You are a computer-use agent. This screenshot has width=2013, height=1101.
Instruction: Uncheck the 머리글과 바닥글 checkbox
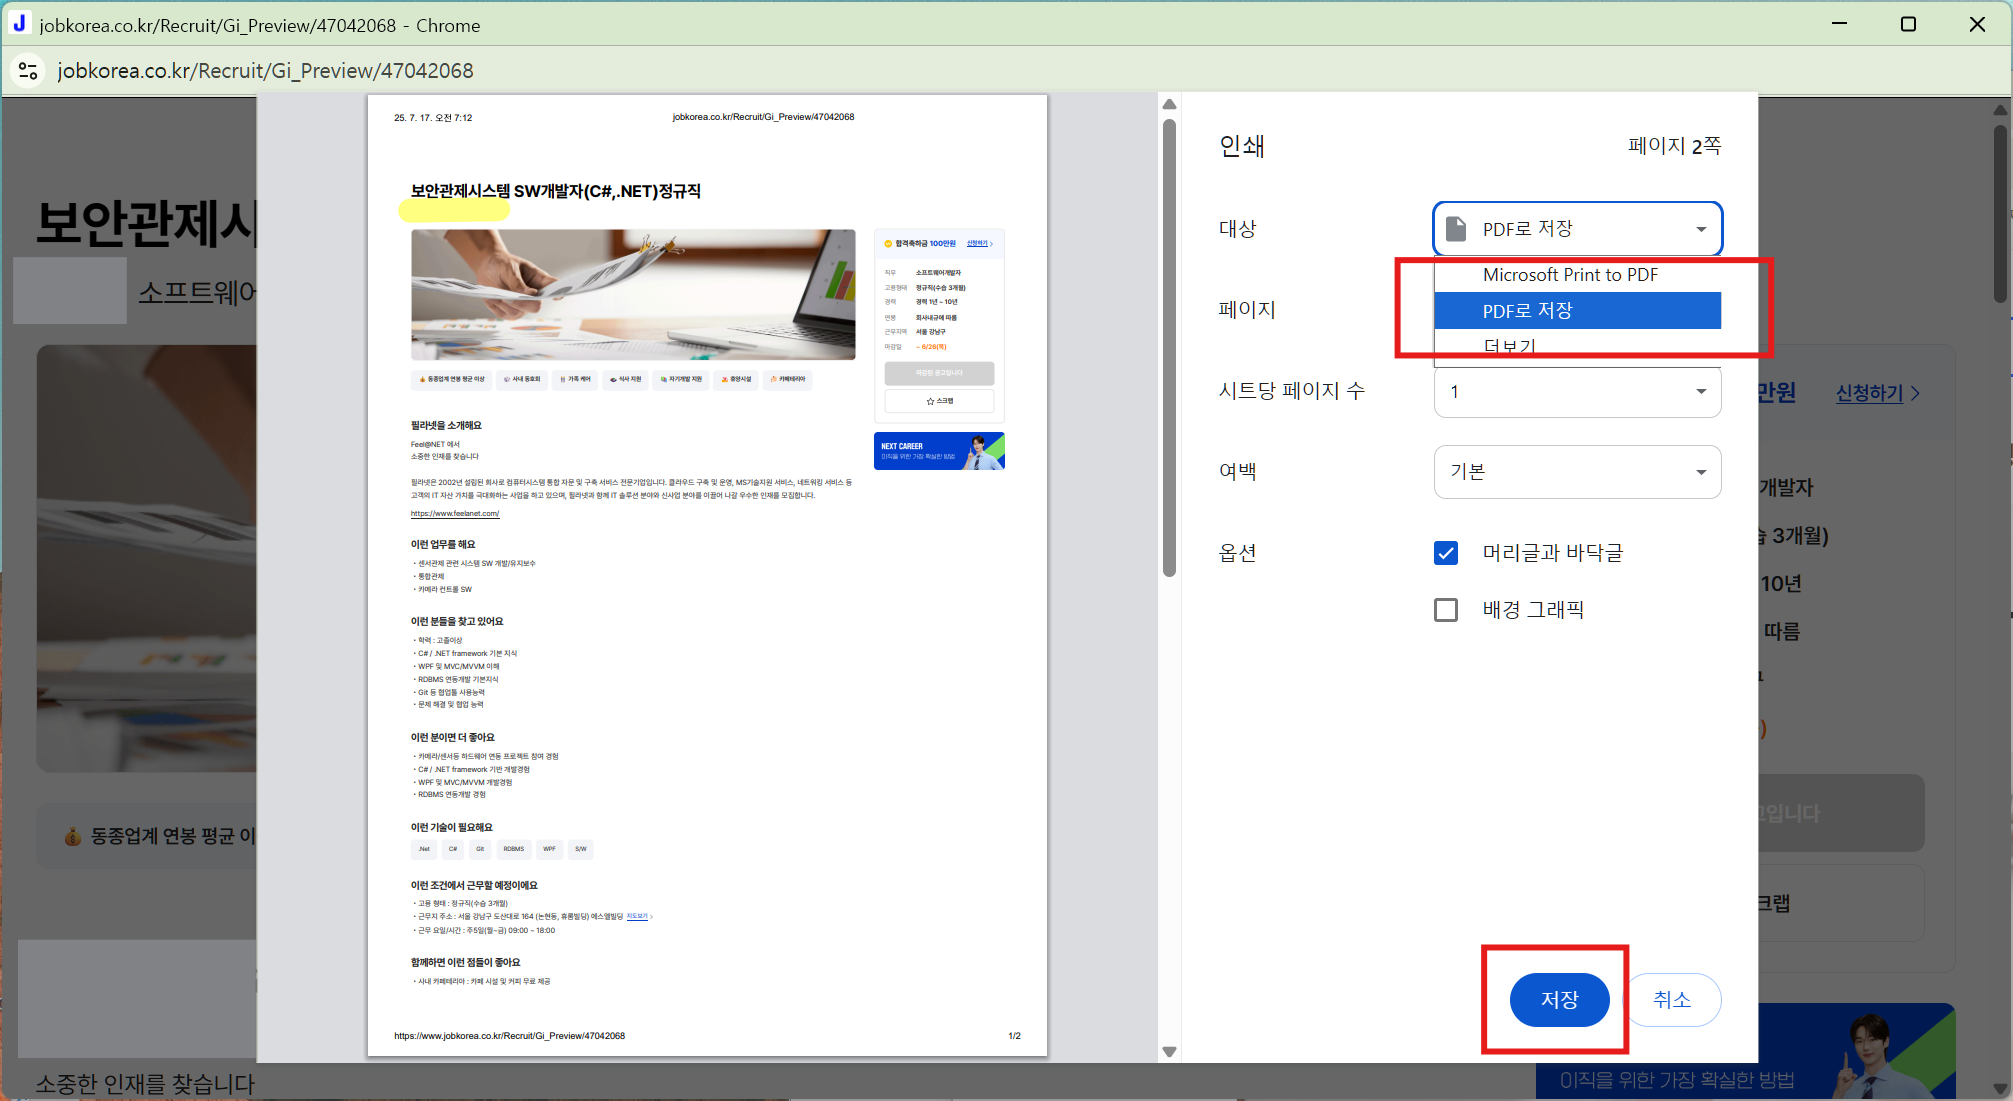point(1446,553)
